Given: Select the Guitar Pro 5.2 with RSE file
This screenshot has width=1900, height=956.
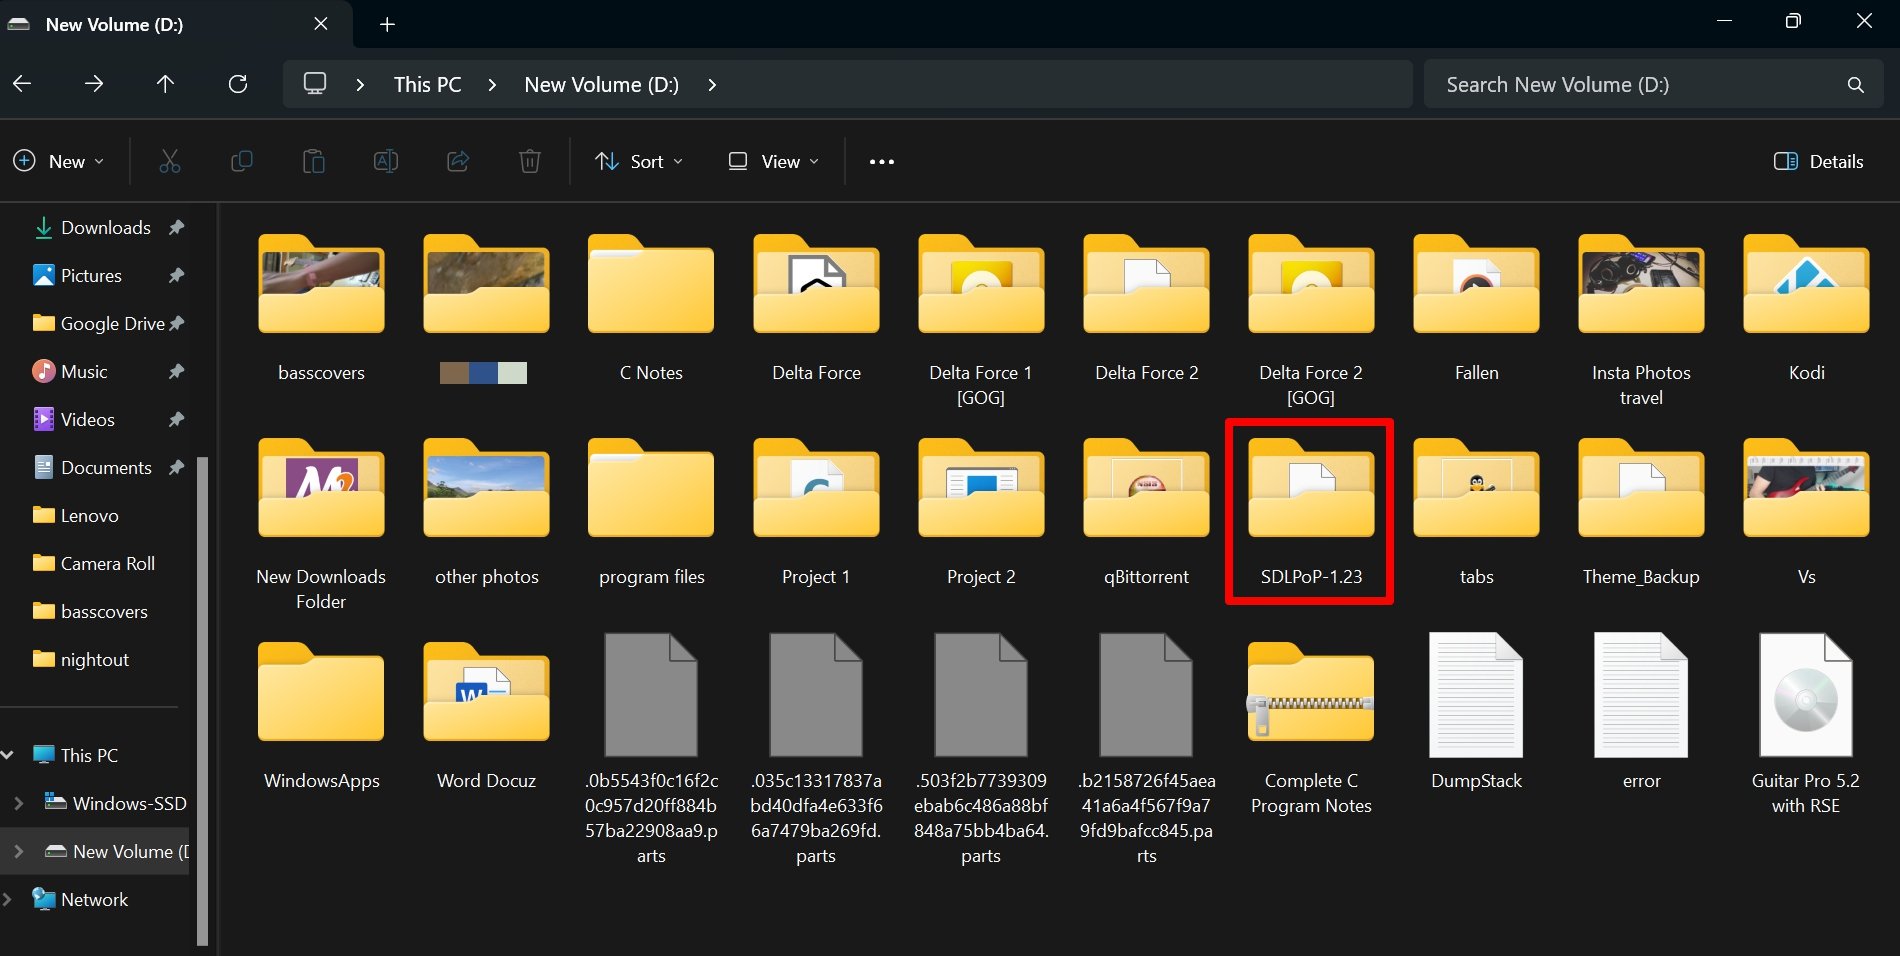Looking at the screenshot, I should point(1805,724).
